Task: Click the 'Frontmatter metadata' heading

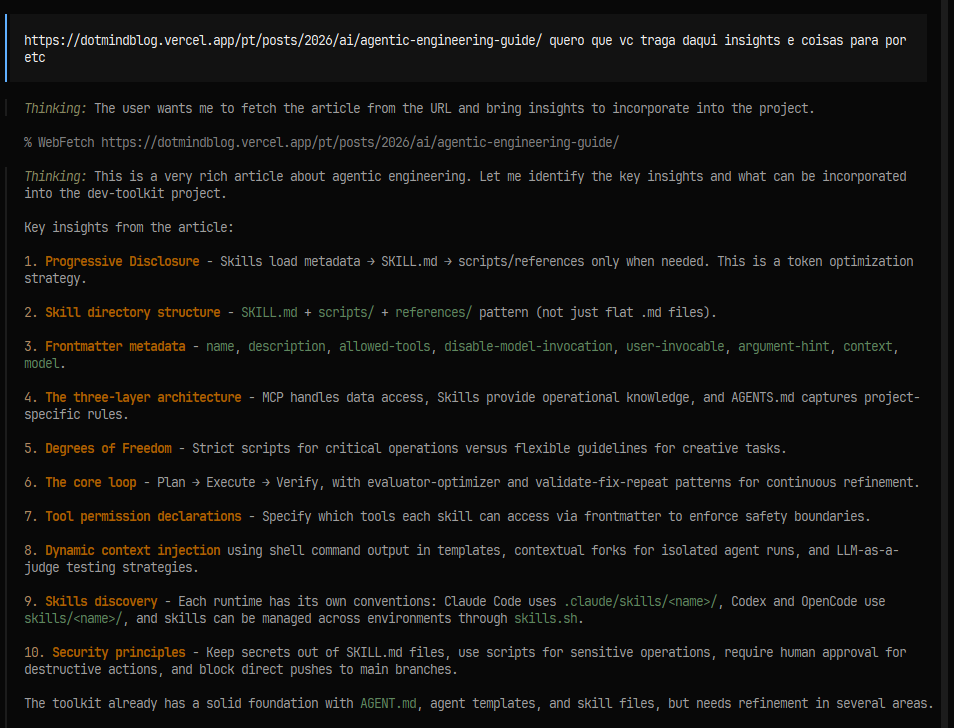Action: [115, 347]
